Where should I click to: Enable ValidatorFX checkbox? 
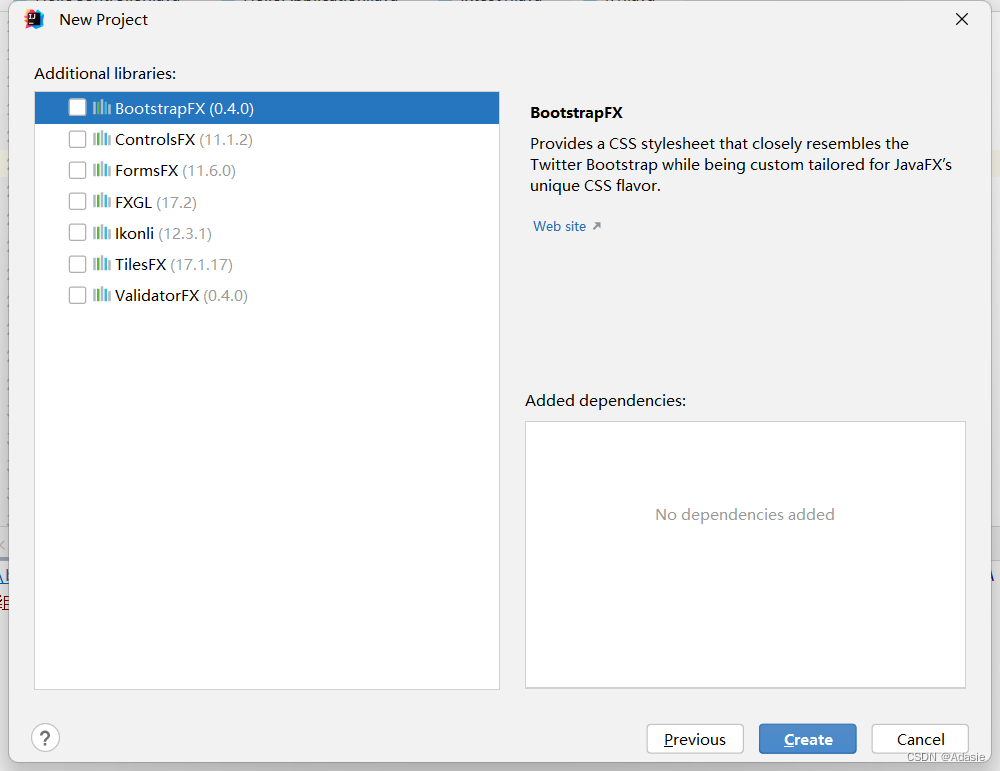point(77,295)
